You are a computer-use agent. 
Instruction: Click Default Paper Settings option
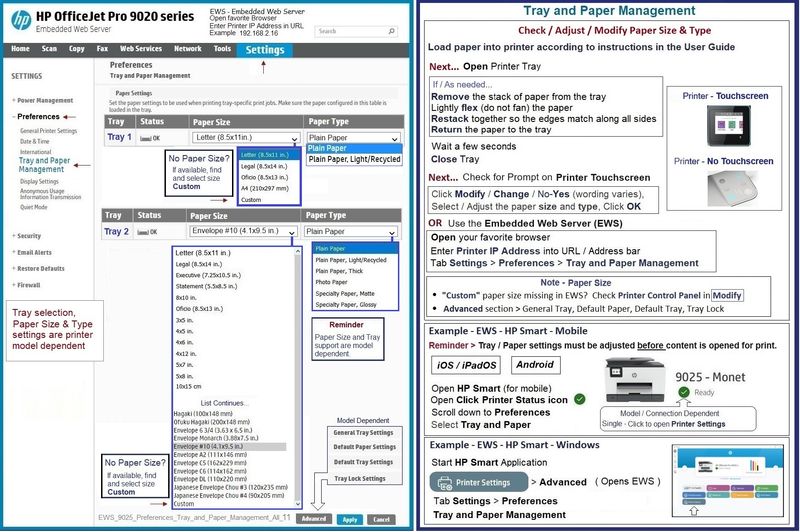click(364, 447)
